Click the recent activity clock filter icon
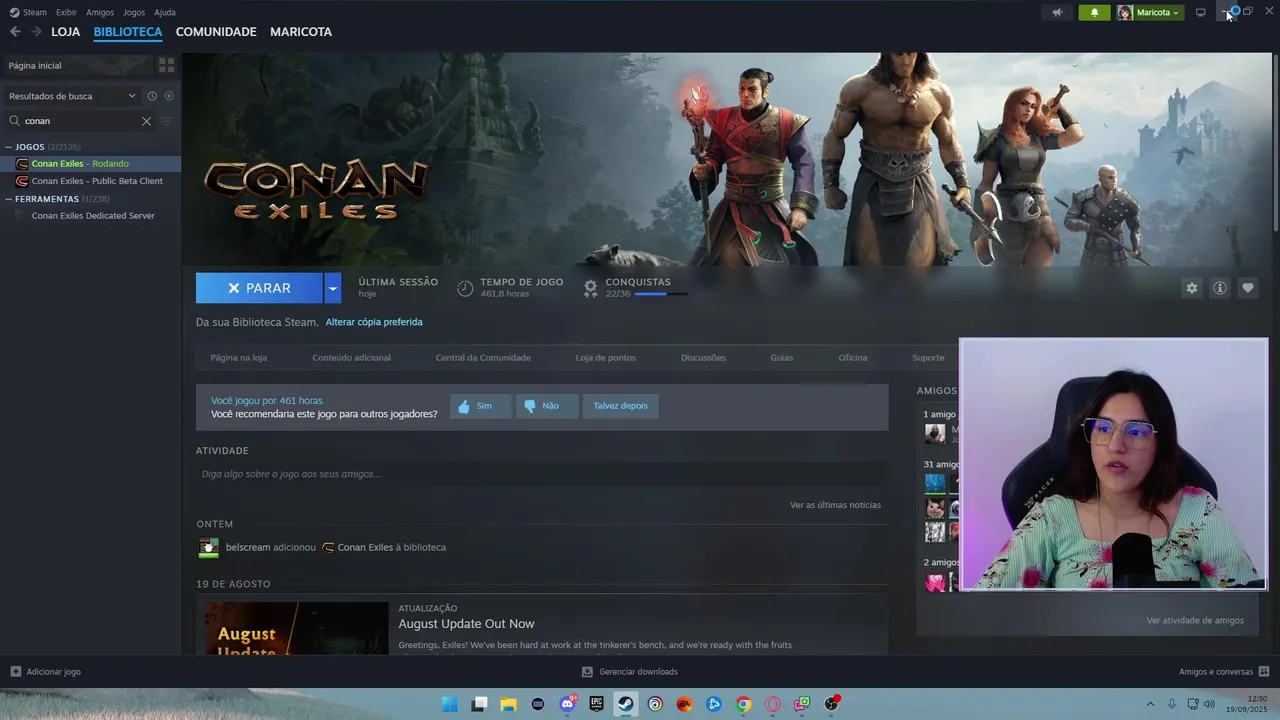The image size is (1280, 720). pyautogui.click(x=152, y=96)
